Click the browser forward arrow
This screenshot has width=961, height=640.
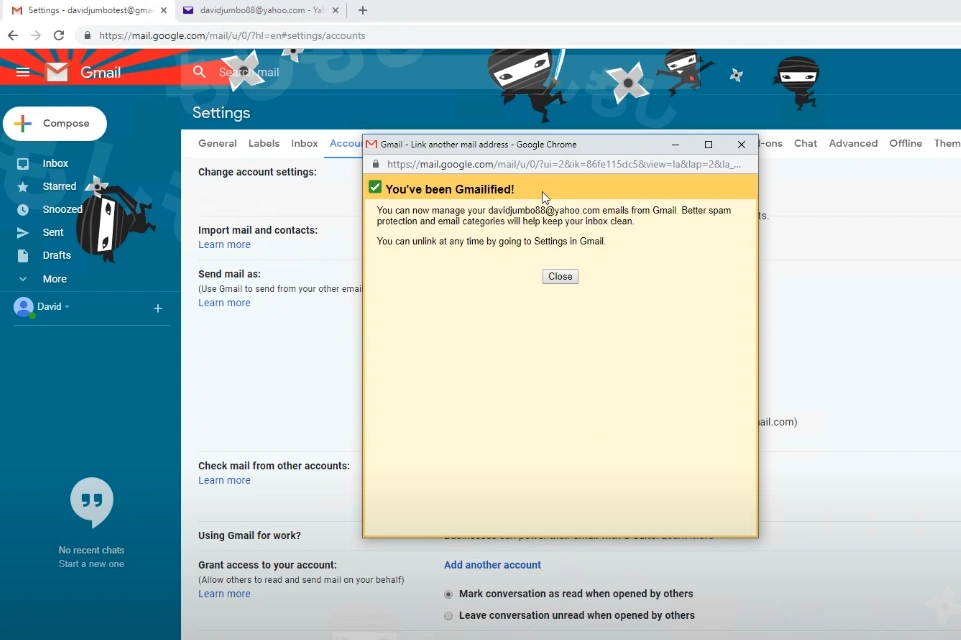36,36
